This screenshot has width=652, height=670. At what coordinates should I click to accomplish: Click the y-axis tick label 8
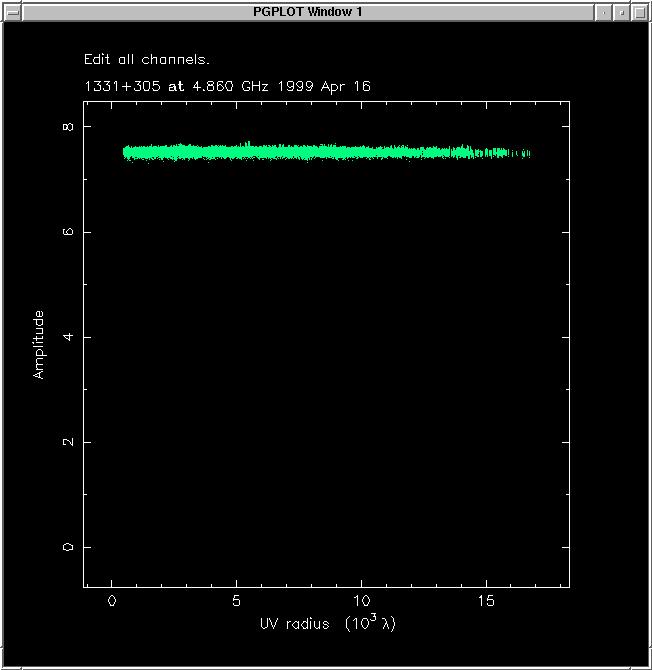[x=69, y=127]
